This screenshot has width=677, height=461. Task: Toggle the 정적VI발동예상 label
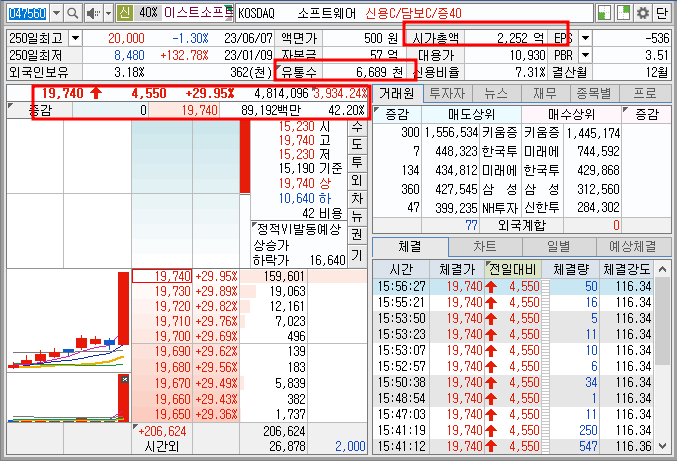[x=297, y=229]
